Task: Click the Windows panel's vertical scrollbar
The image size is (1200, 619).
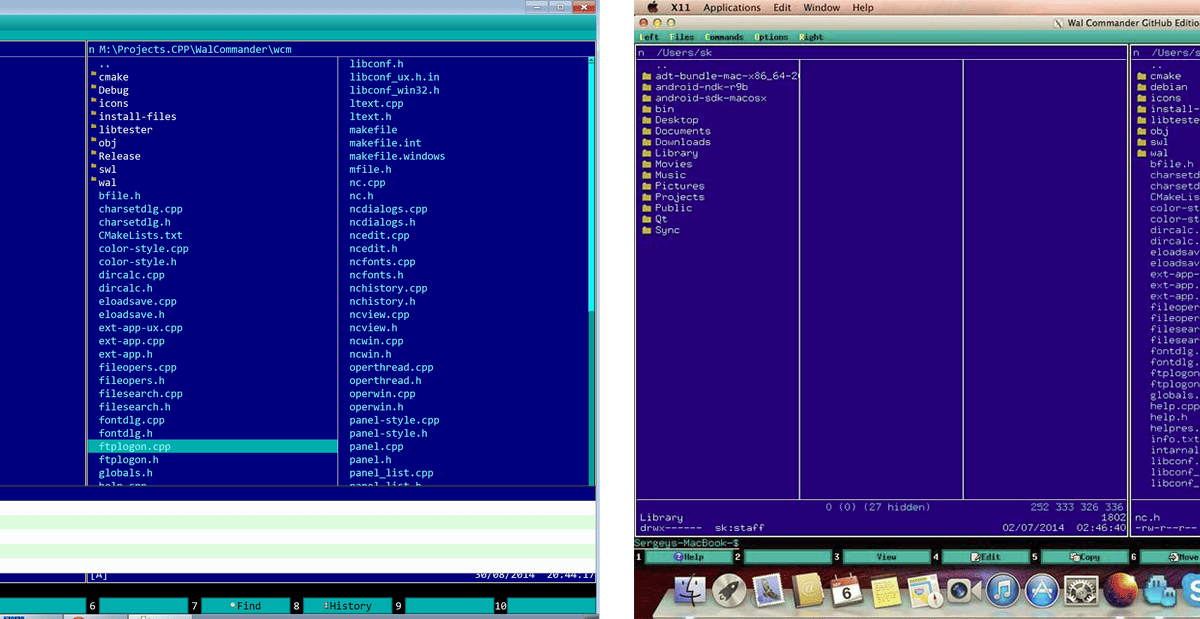Action: coord(591,270)
